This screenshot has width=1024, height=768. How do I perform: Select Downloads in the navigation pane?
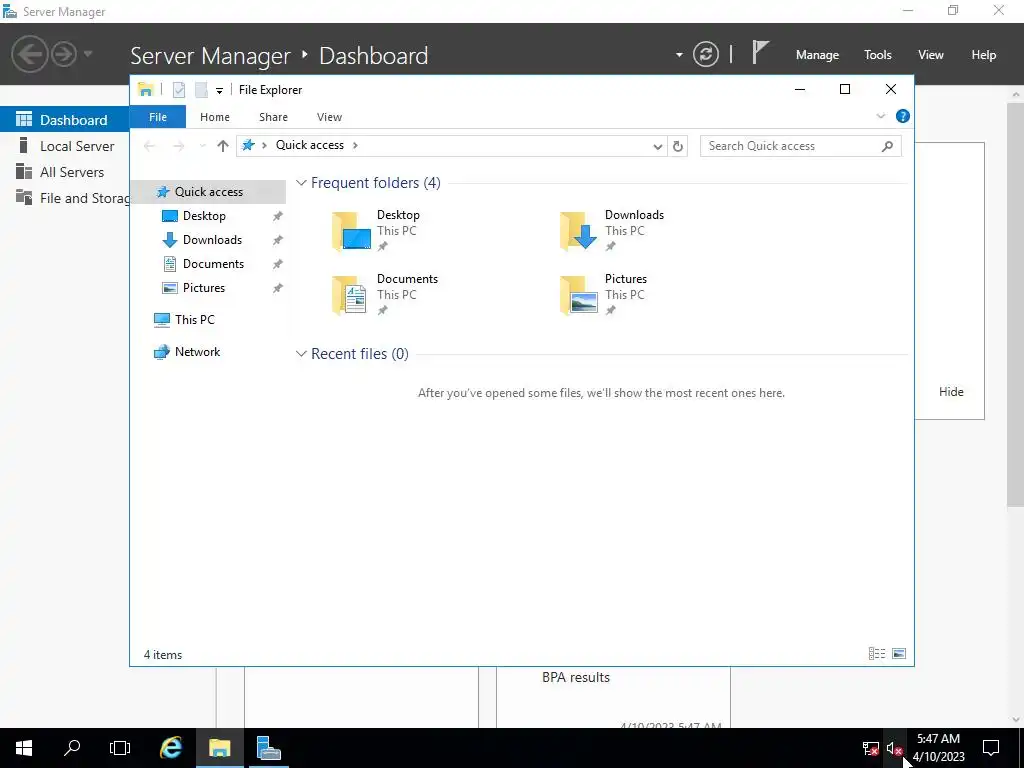212,240
